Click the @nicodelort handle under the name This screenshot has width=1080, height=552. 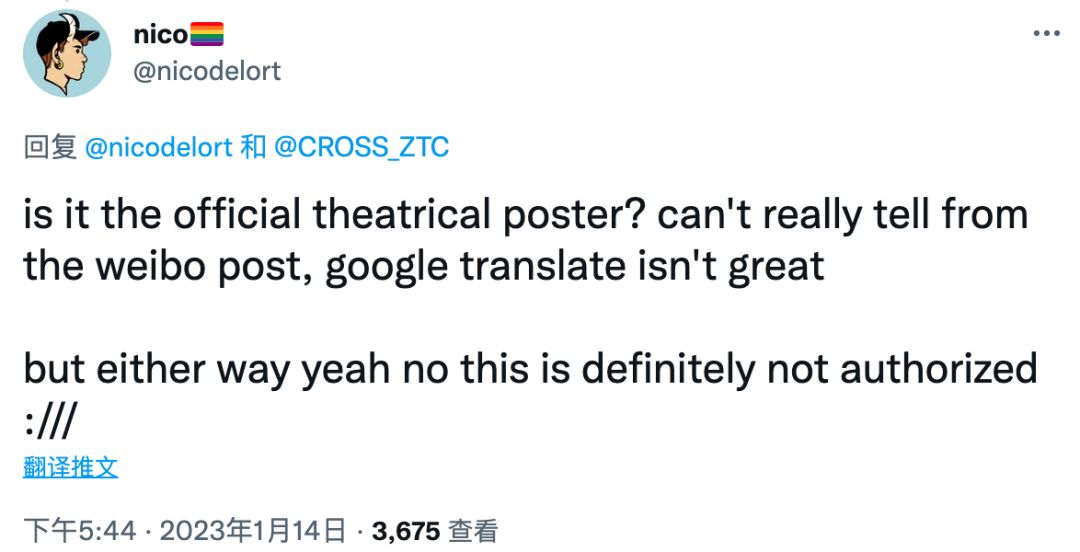click(206, 71)
